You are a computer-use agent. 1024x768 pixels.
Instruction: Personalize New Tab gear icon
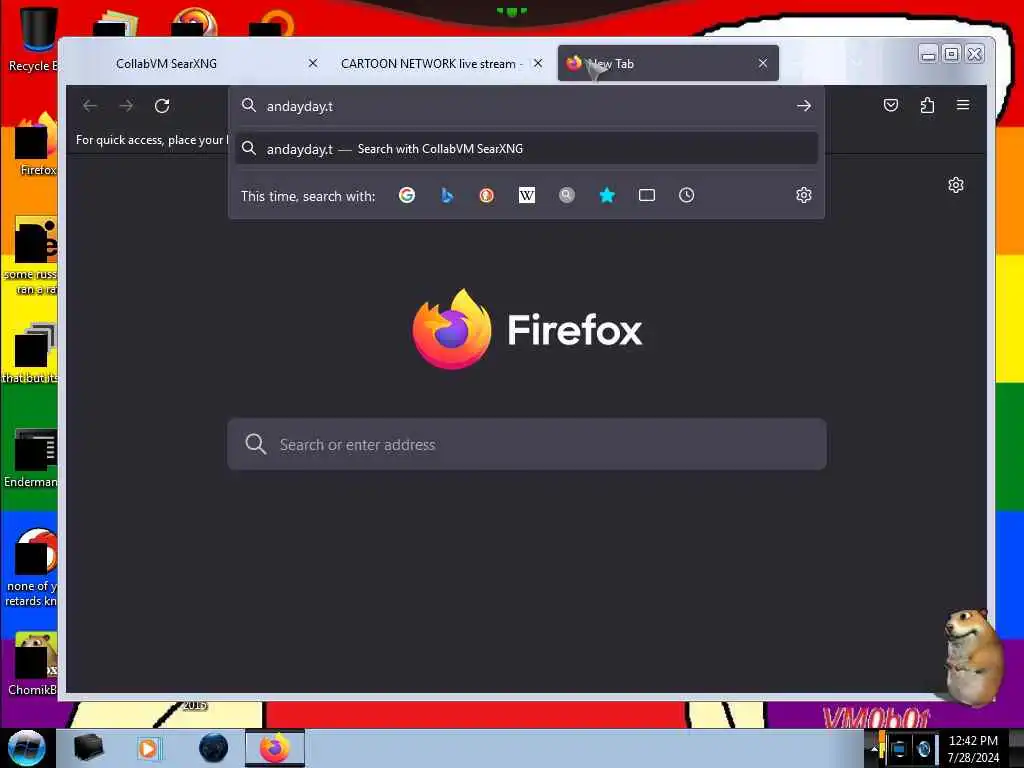click(955, 185)
